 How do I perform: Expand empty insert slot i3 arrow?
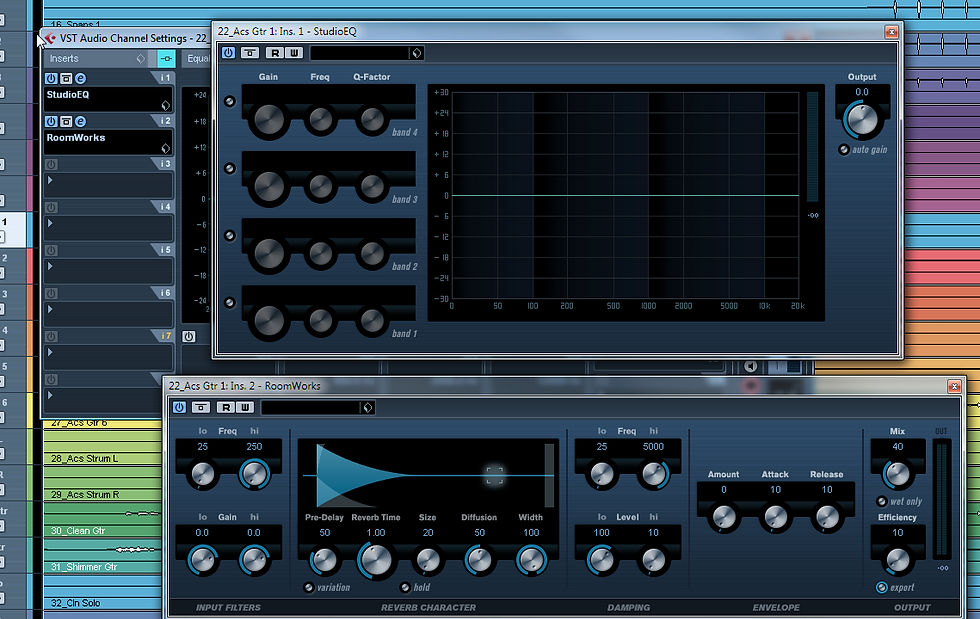(x=50, y=180)
